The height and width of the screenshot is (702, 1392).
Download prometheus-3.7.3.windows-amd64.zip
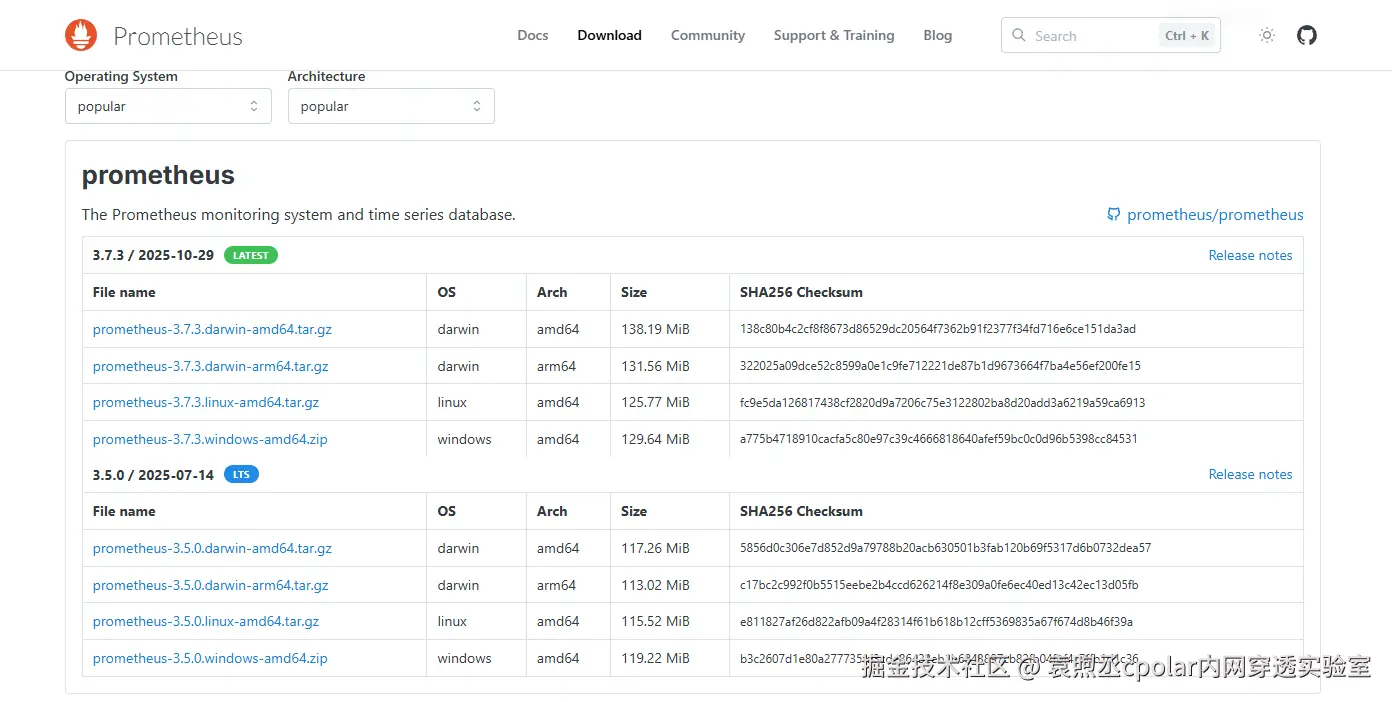[210, 439]
